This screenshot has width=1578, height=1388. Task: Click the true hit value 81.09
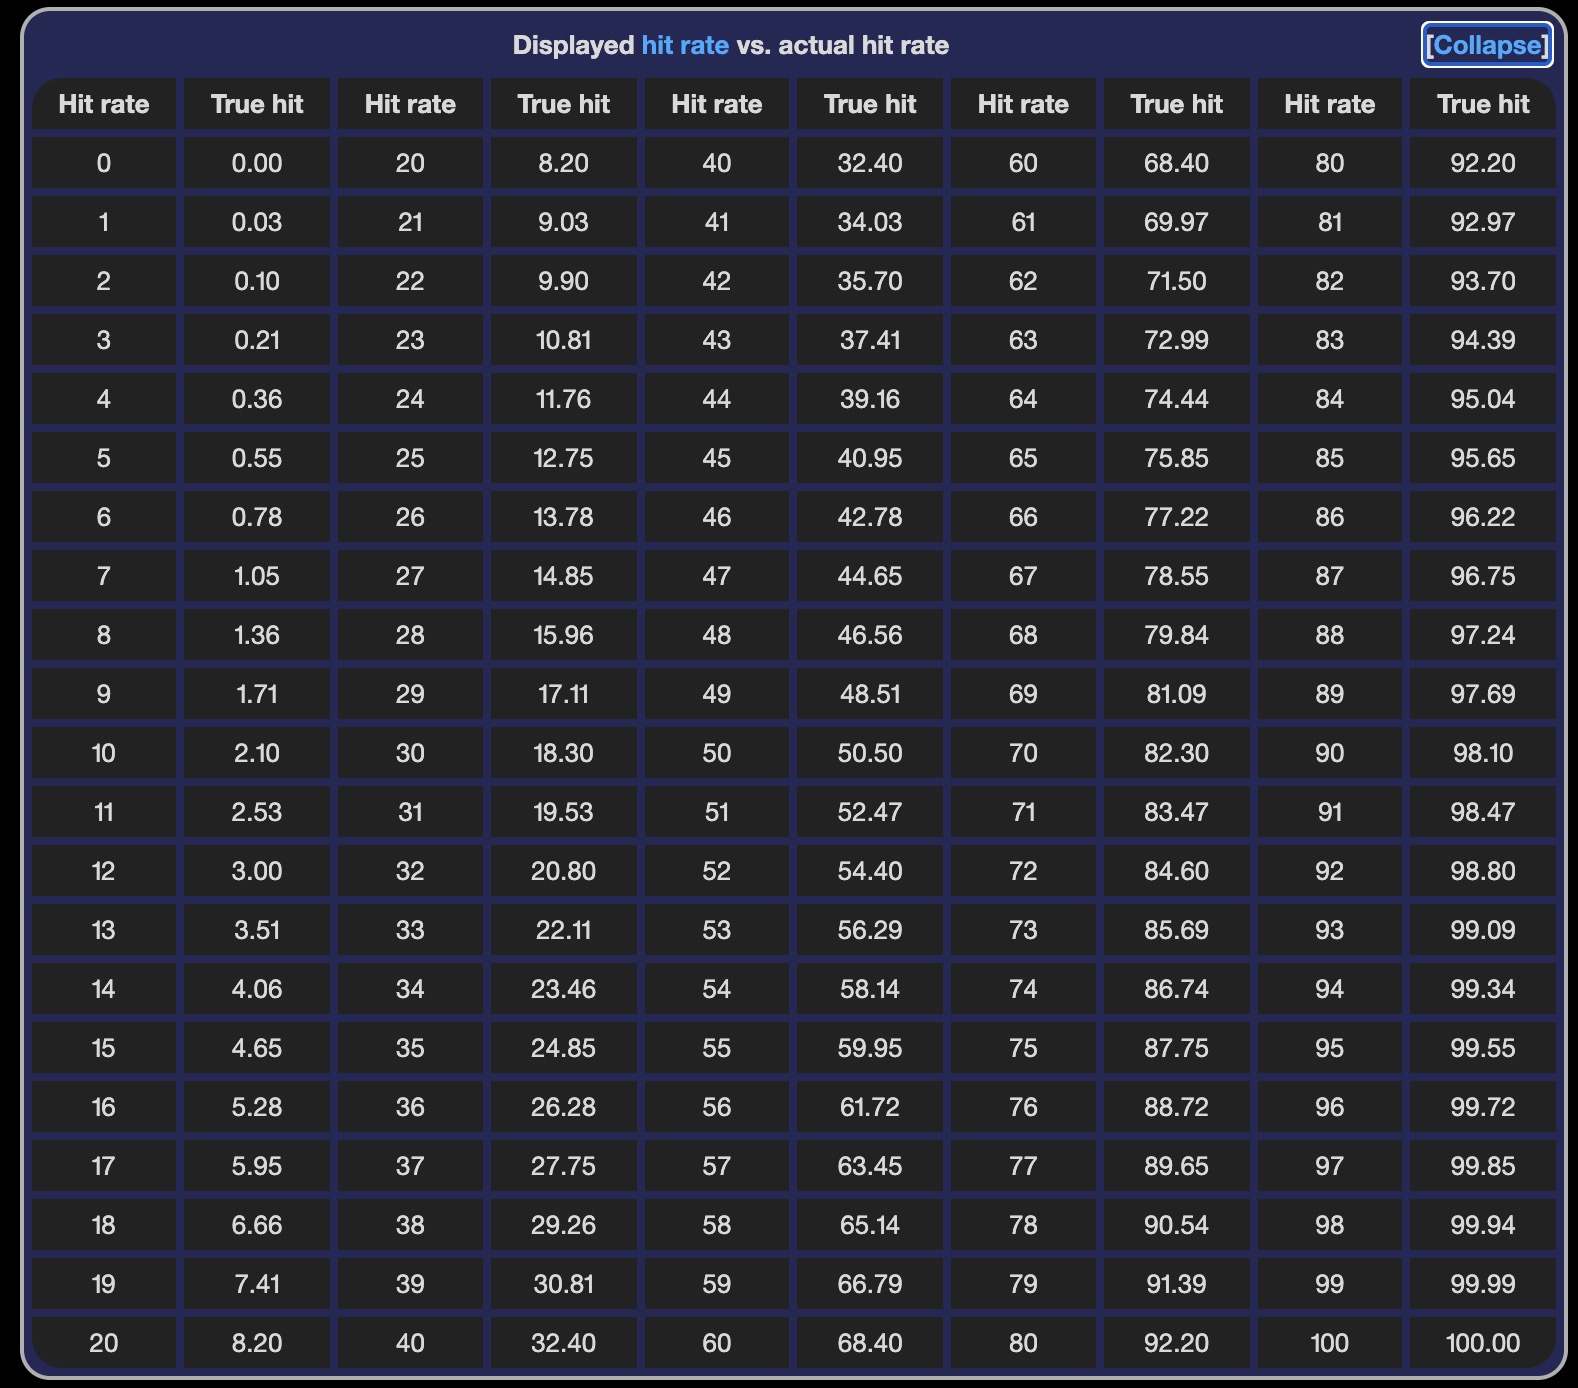[1177, 694]
